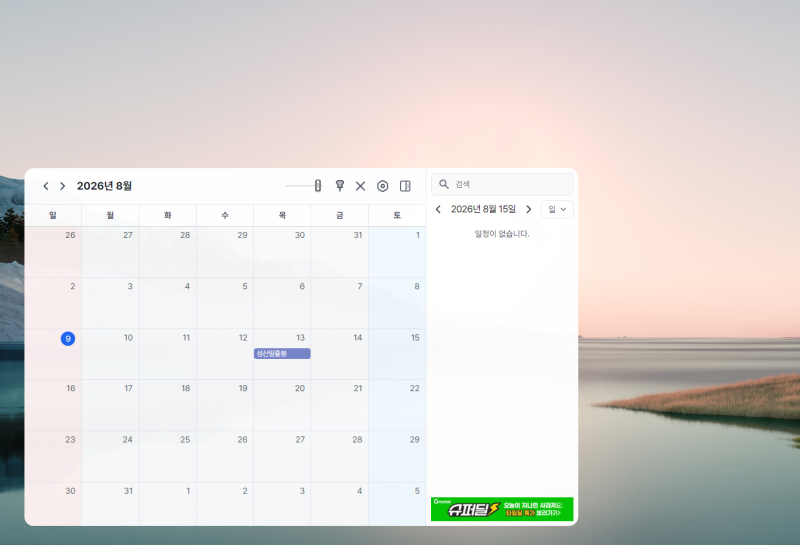This screenshot has width=800, height=545.
Task: Select August 10 date cell
Action: pyautogui.click(x=110, y=354)
